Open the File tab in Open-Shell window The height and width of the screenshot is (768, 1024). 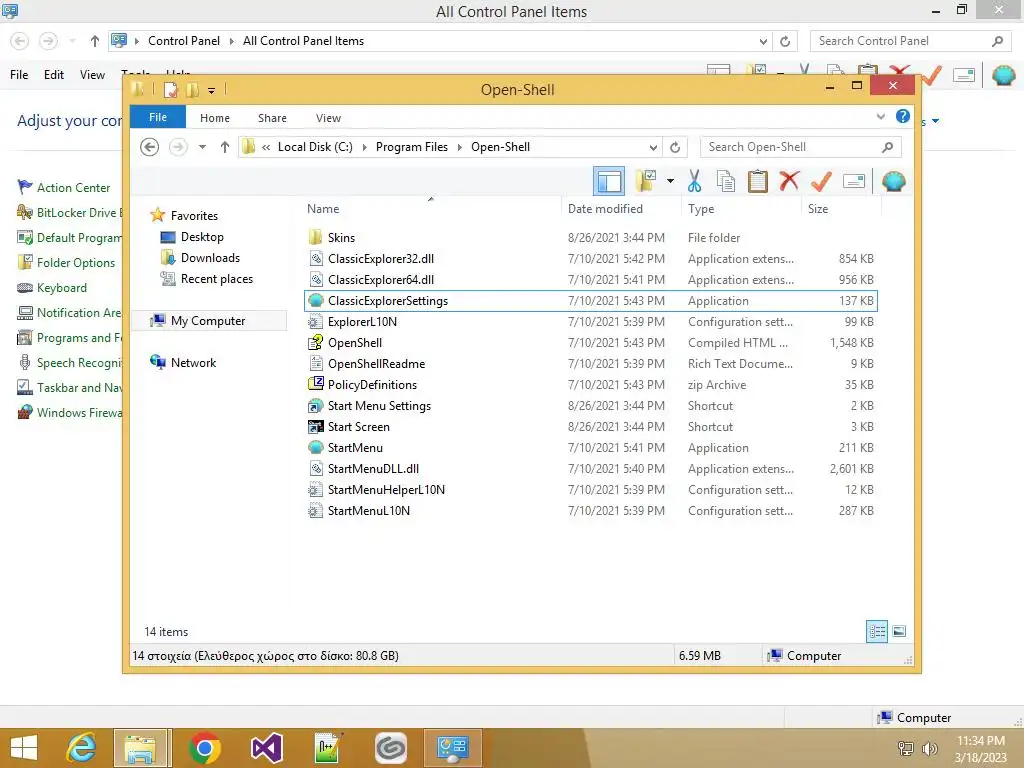pyautogui.click(x=157, y=117)
